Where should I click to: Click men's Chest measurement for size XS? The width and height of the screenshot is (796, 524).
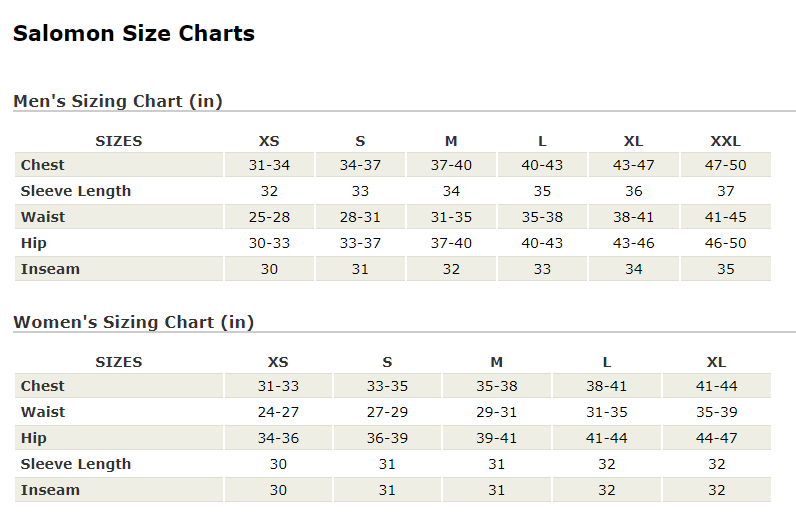click(269, 165)
